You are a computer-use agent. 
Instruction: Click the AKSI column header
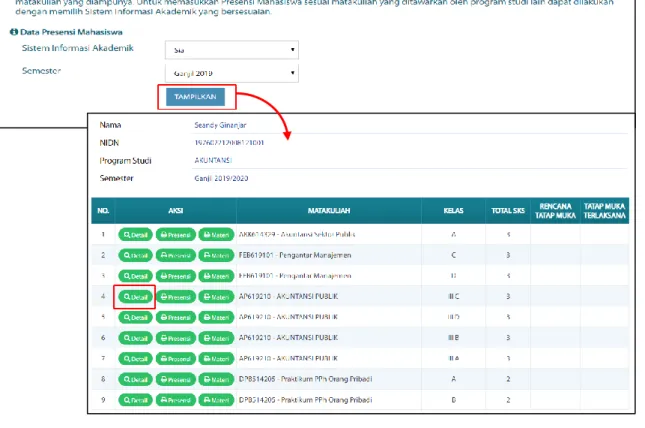(176, 211)
